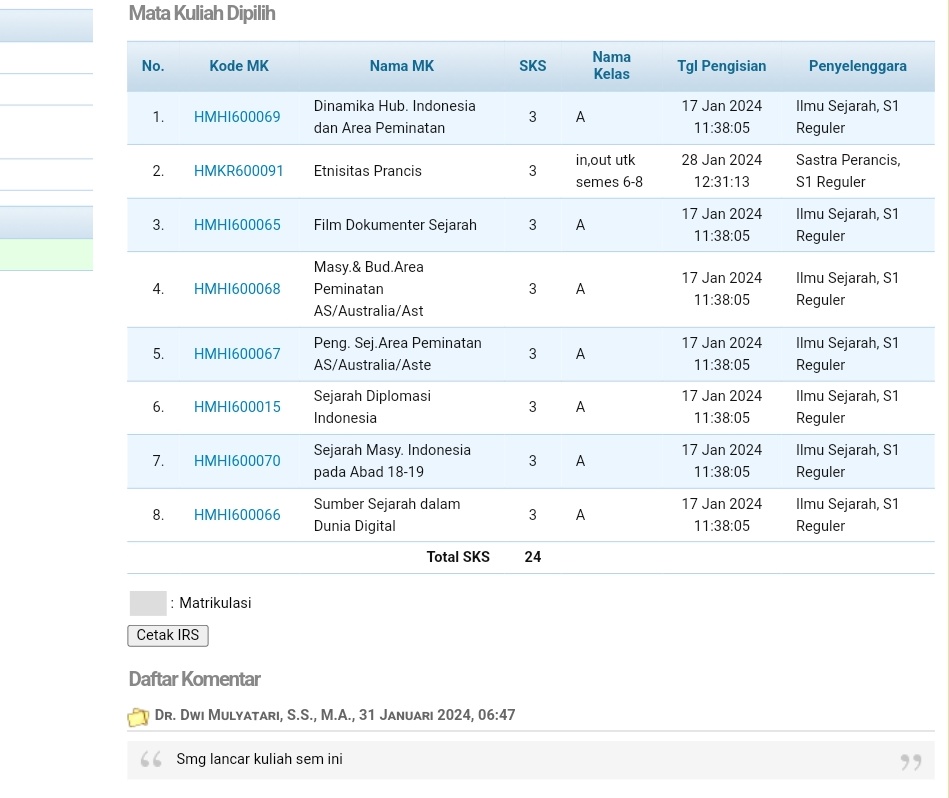This screenshot has width=949, height=798.
Task: Select course name Peng. Sej.Area Peminatan AS/Australia/Aste
Action: (398, 354)
